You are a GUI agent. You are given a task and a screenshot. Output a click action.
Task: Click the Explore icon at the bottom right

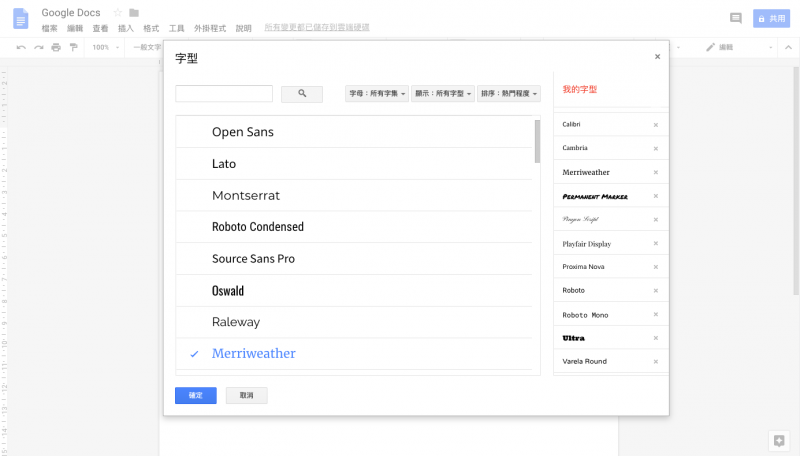coord(779,441)
